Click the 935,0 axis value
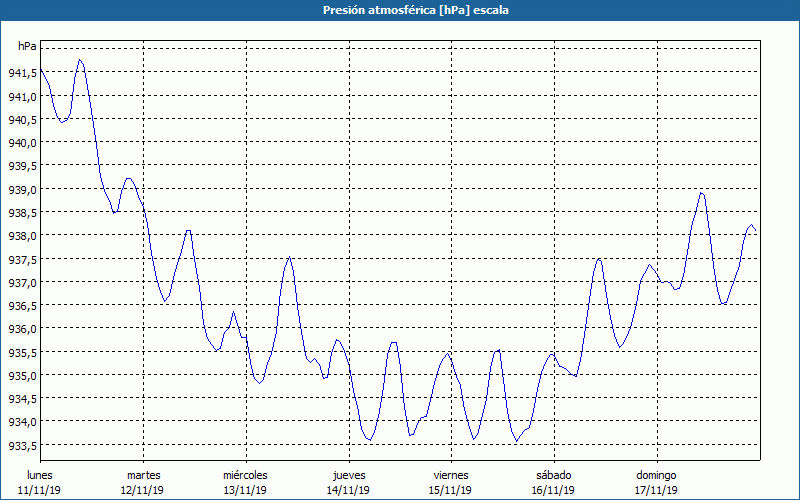800x500 pixels. click(x=22, y=376)
